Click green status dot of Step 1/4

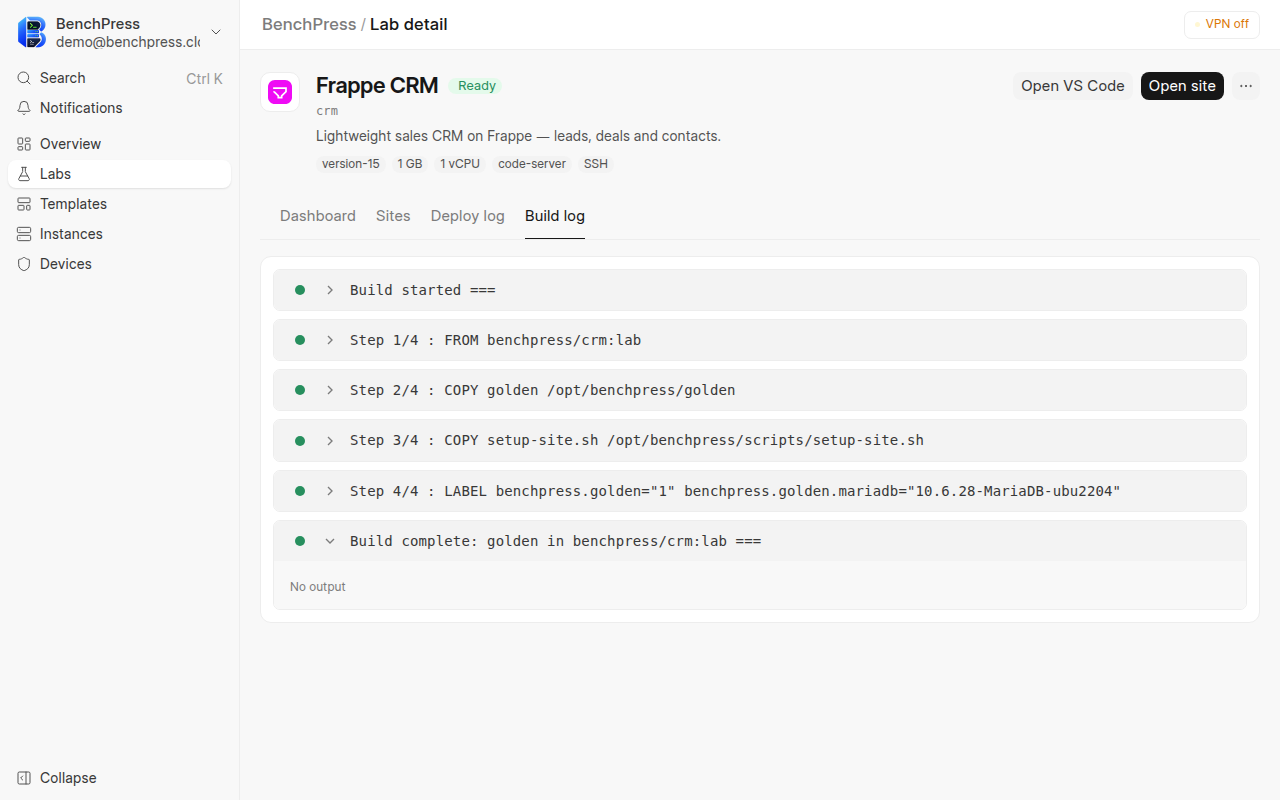pyautogui.click(x=300, y=340)
